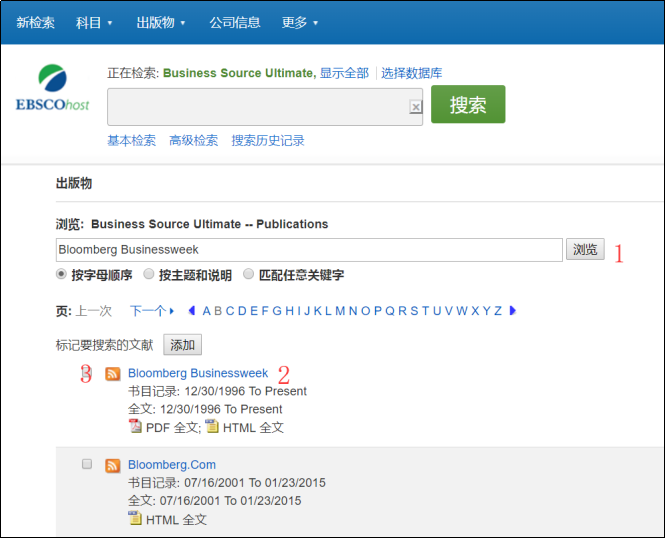Click Business Source Ultimate database name
Image resolution: width=665 pixels, height=539 pixels.
(x=240, y=73)
